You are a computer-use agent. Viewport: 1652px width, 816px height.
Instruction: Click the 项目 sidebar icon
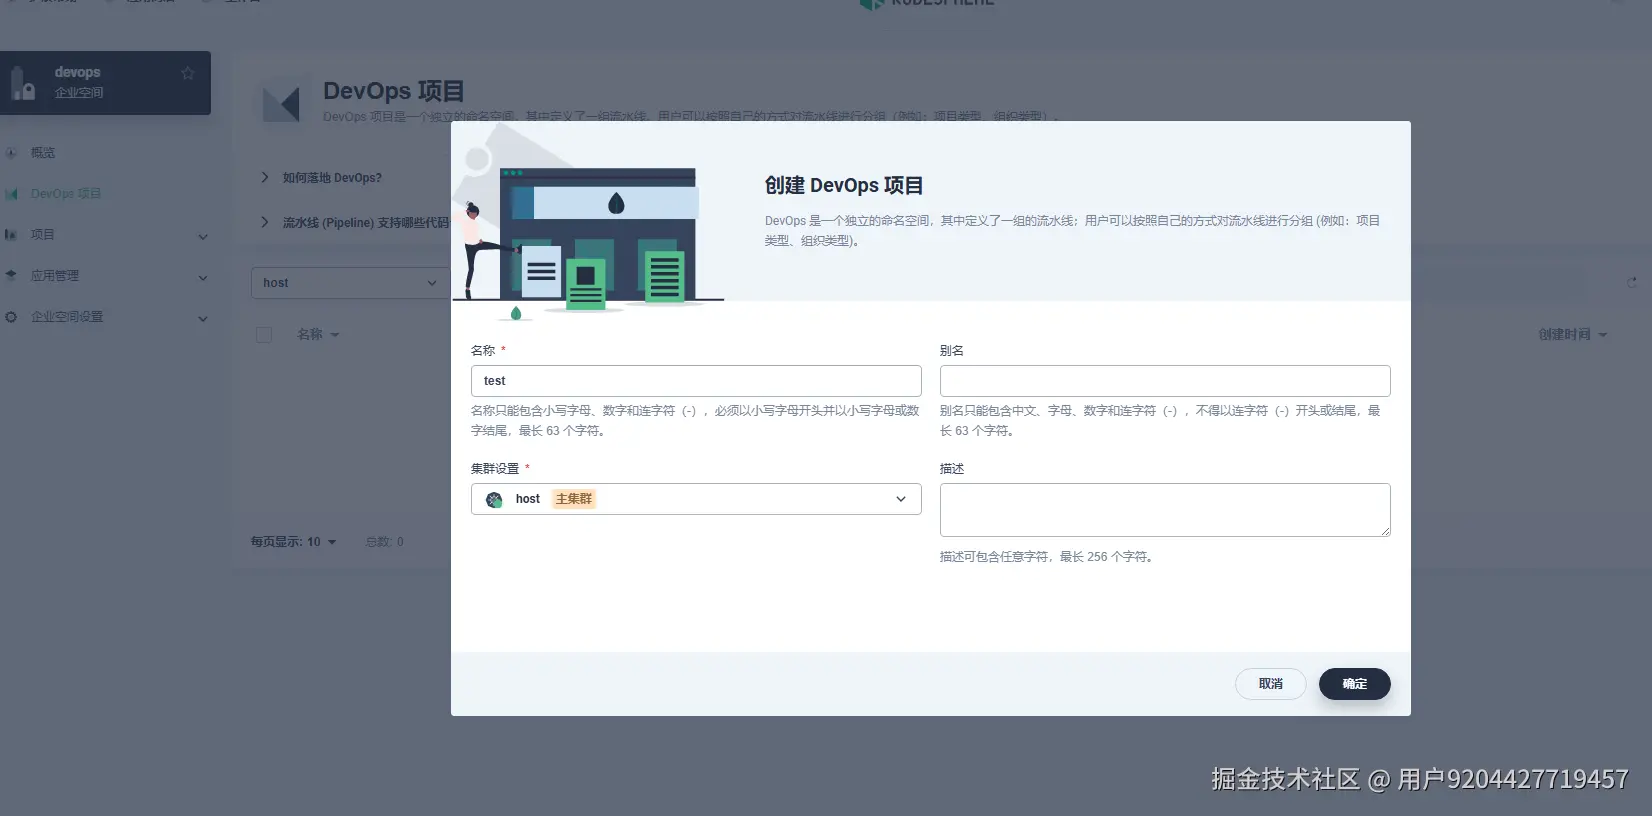11,235
